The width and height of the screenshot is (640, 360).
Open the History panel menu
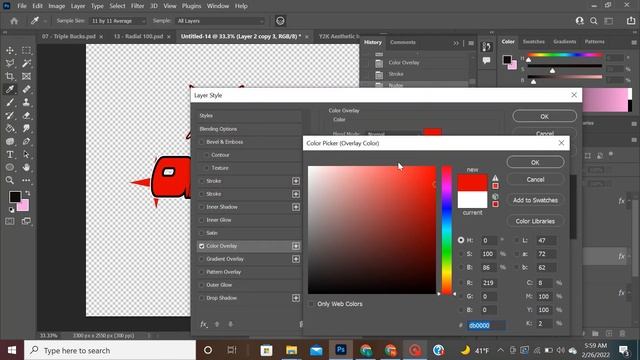tap(471, 43)
